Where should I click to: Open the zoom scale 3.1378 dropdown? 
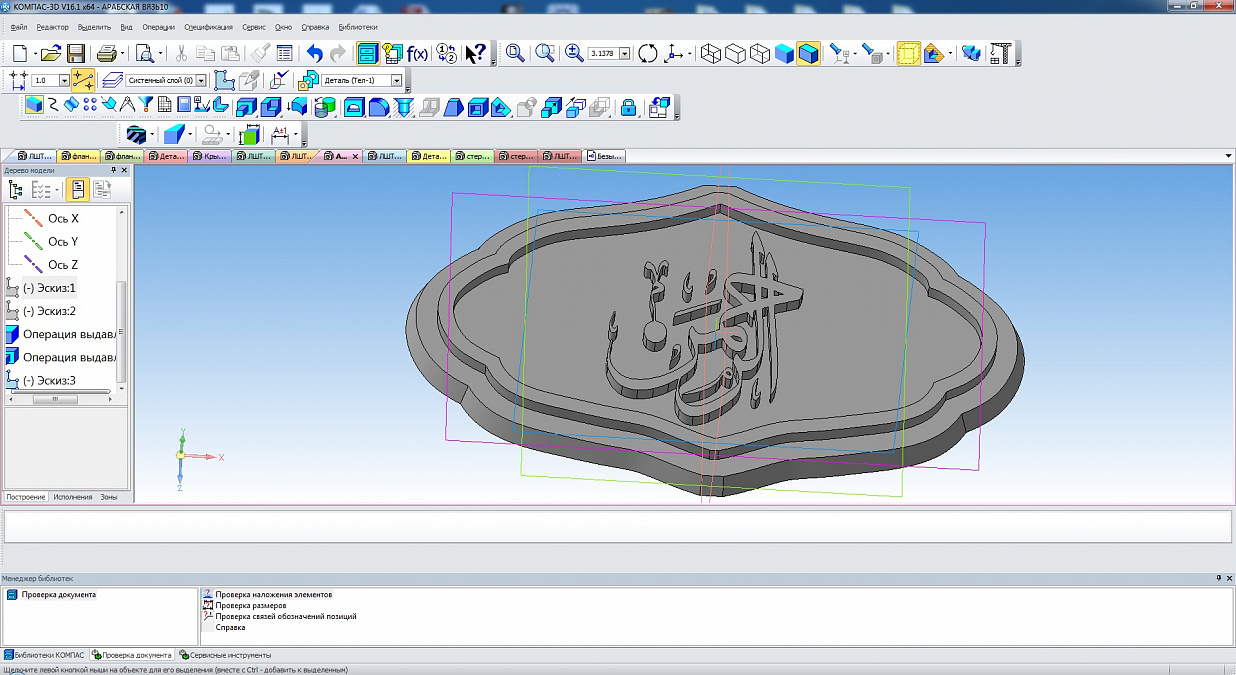(626, 54)
